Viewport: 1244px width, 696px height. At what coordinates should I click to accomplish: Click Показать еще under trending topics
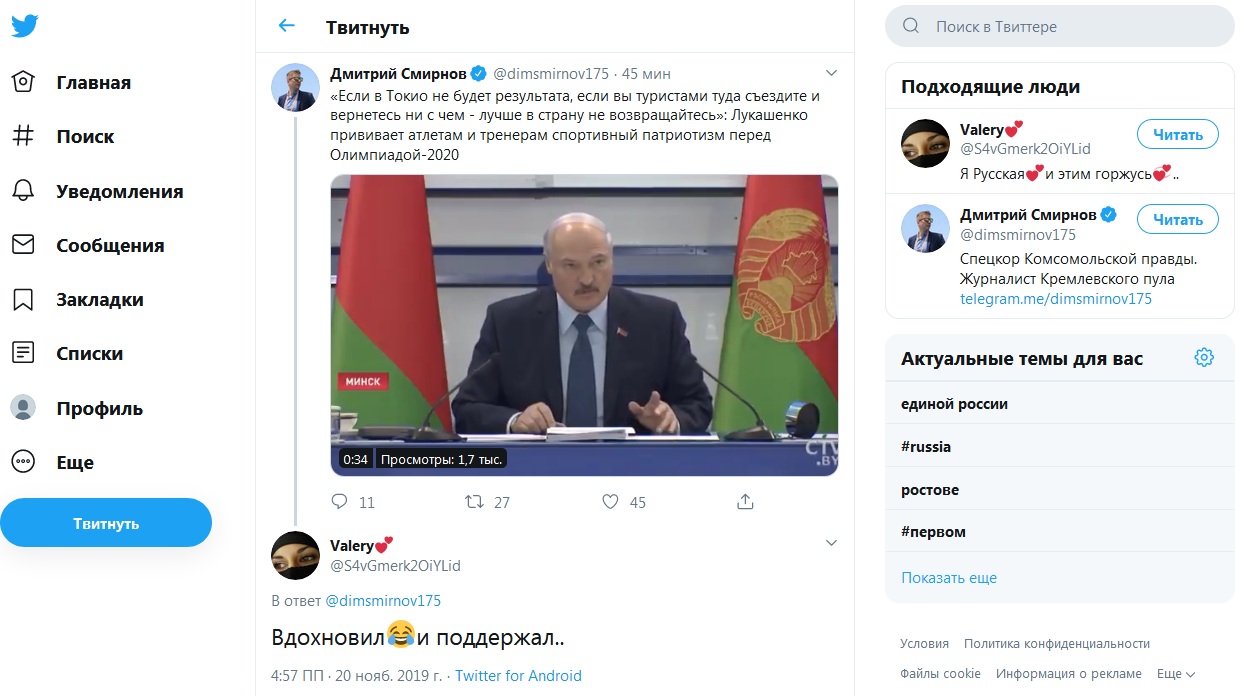[949, 578]
